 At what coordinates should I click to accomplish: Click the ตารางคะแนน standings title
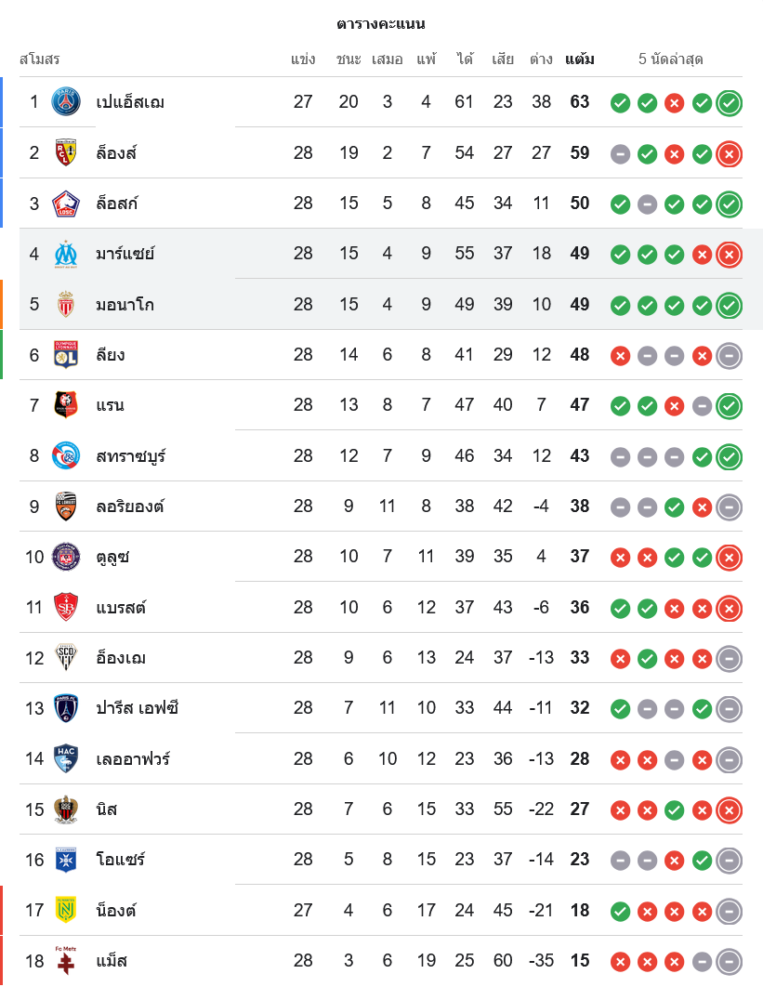click(x=381, y=23)
